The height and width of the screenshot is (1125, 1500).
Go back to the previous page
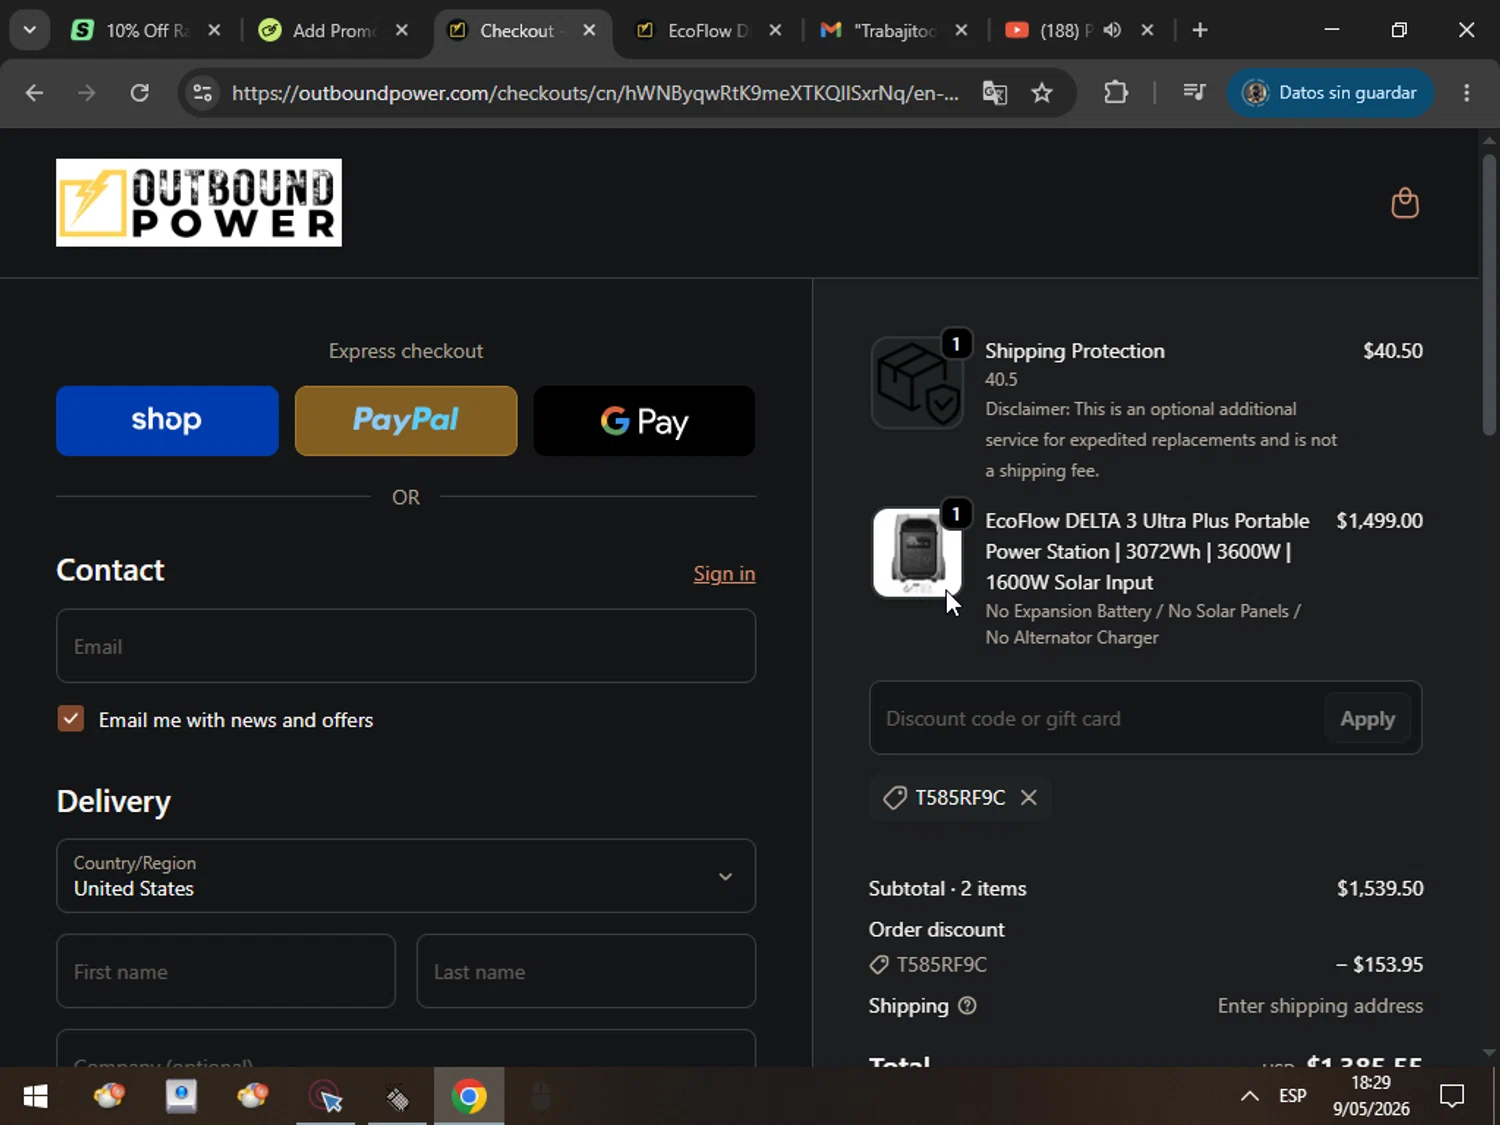pos(34,93)
